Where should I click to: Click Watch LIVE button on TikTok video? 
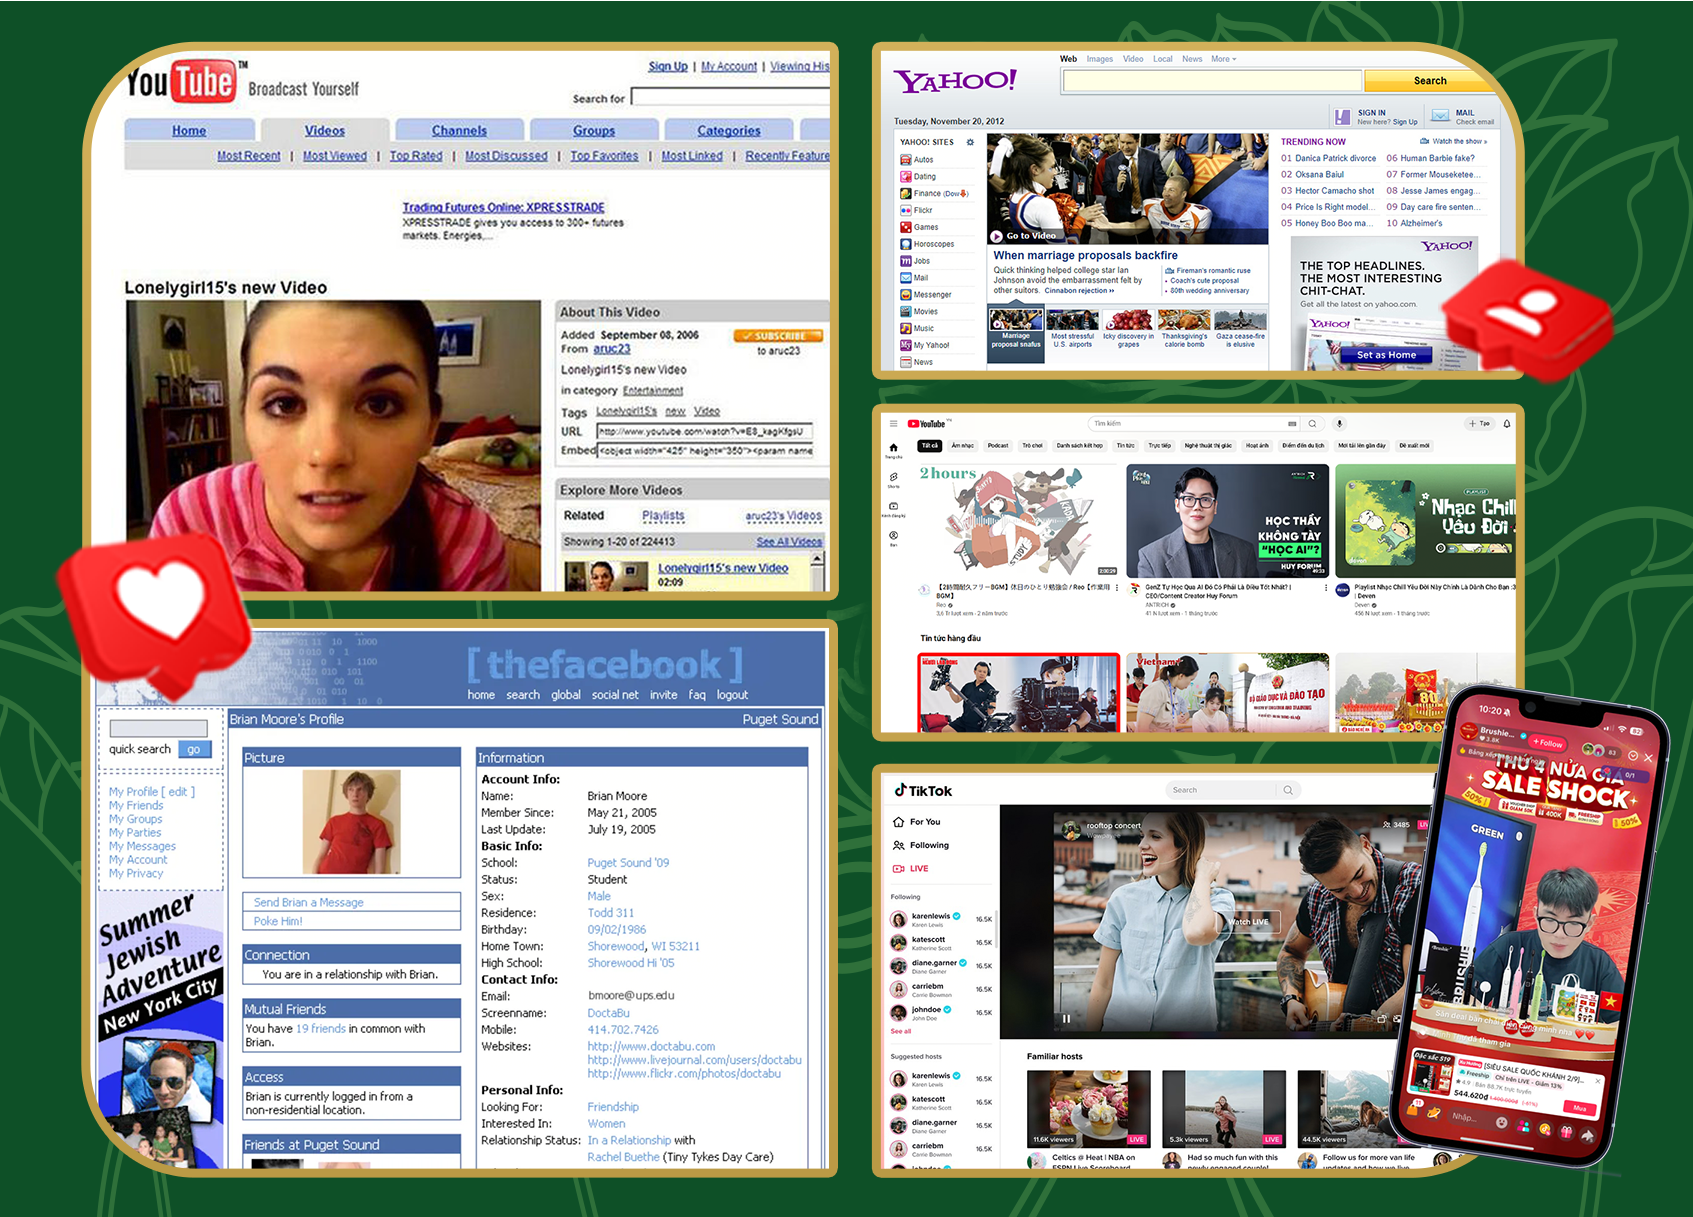click(x=1248, y=922)
